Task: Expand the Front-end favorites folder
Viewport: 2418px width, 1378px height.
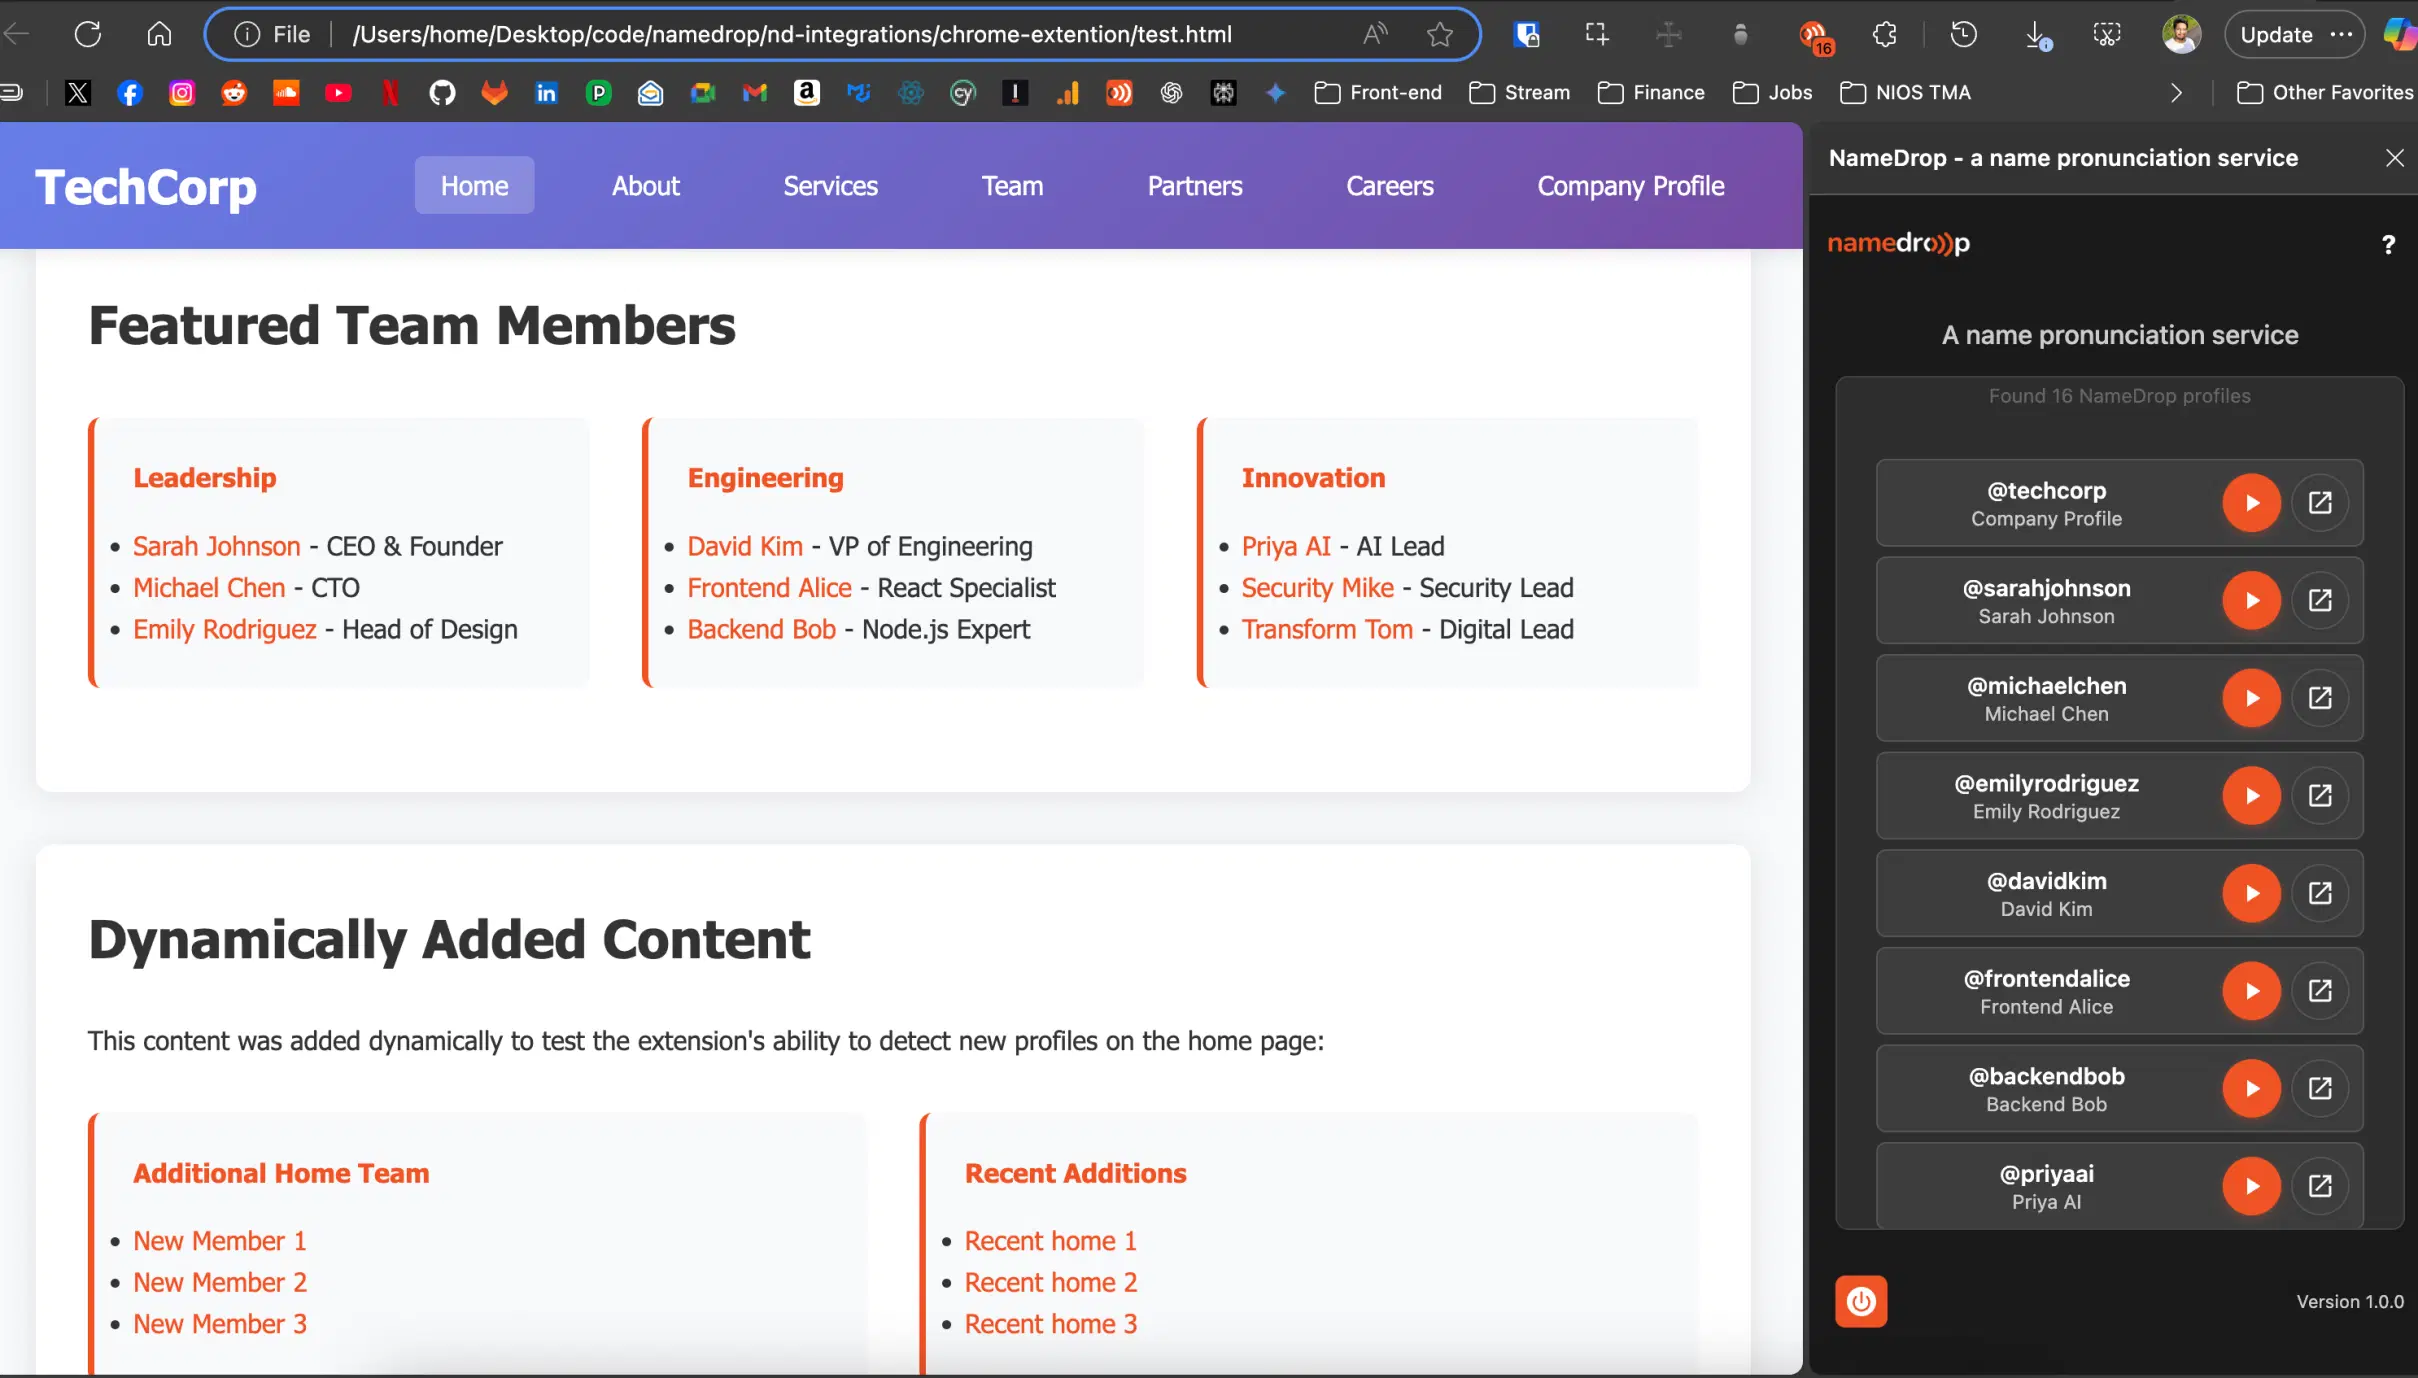Action: pyautogui.click(x=1378, y=93)
